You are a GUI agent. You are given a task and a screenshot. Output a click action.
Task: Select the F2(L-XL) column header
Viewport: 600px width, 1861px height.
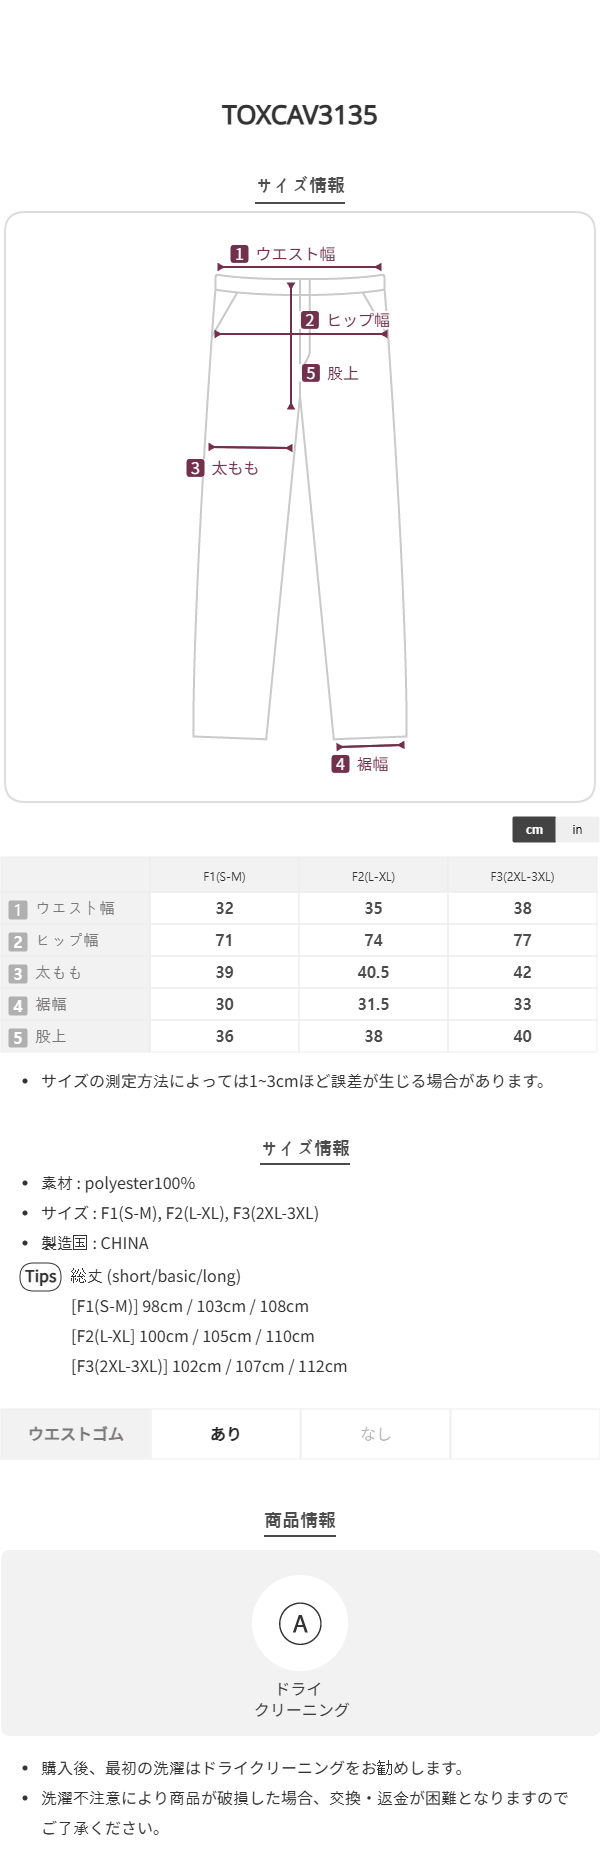[x=373, y=876]
